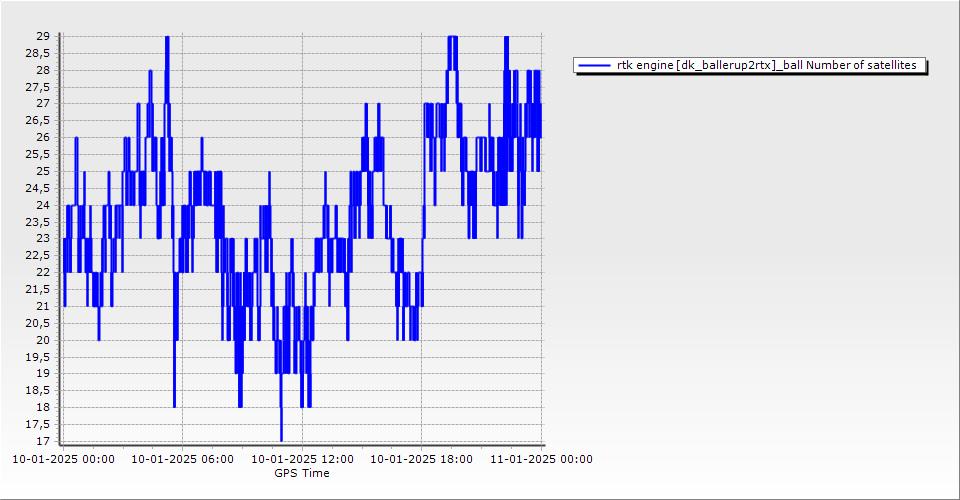Select the 20 value on the y-axis
Viewport: 960px width, 500px height.
[43, 340]
